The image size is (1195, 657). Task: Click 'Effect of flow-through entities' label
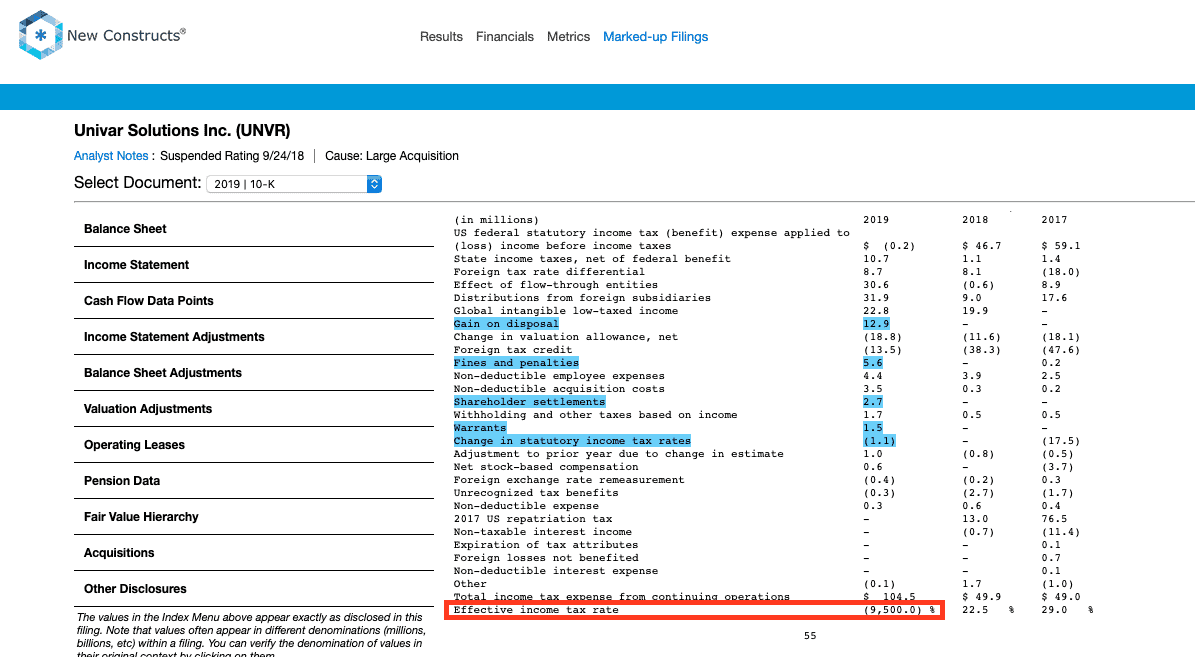pyautogui.click(x=556, y=285)
